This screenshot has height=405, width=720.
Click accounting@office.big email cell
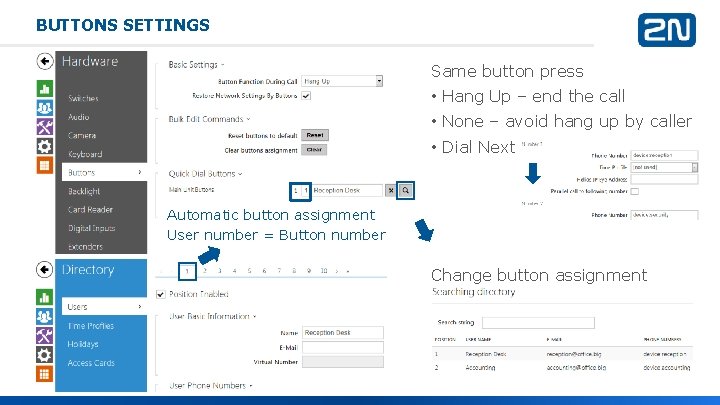[x=576, y=367]
